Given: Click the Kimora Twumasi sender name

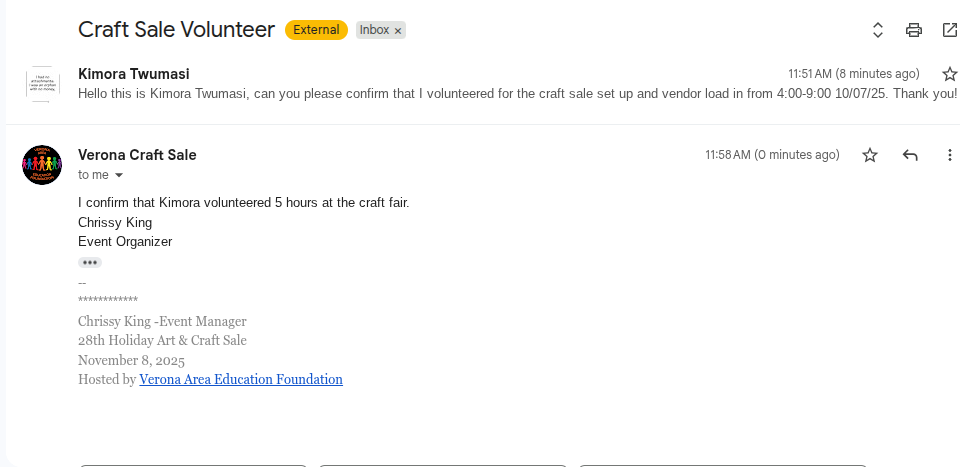Looking at the screenshot, I should [x=134, y=74].
